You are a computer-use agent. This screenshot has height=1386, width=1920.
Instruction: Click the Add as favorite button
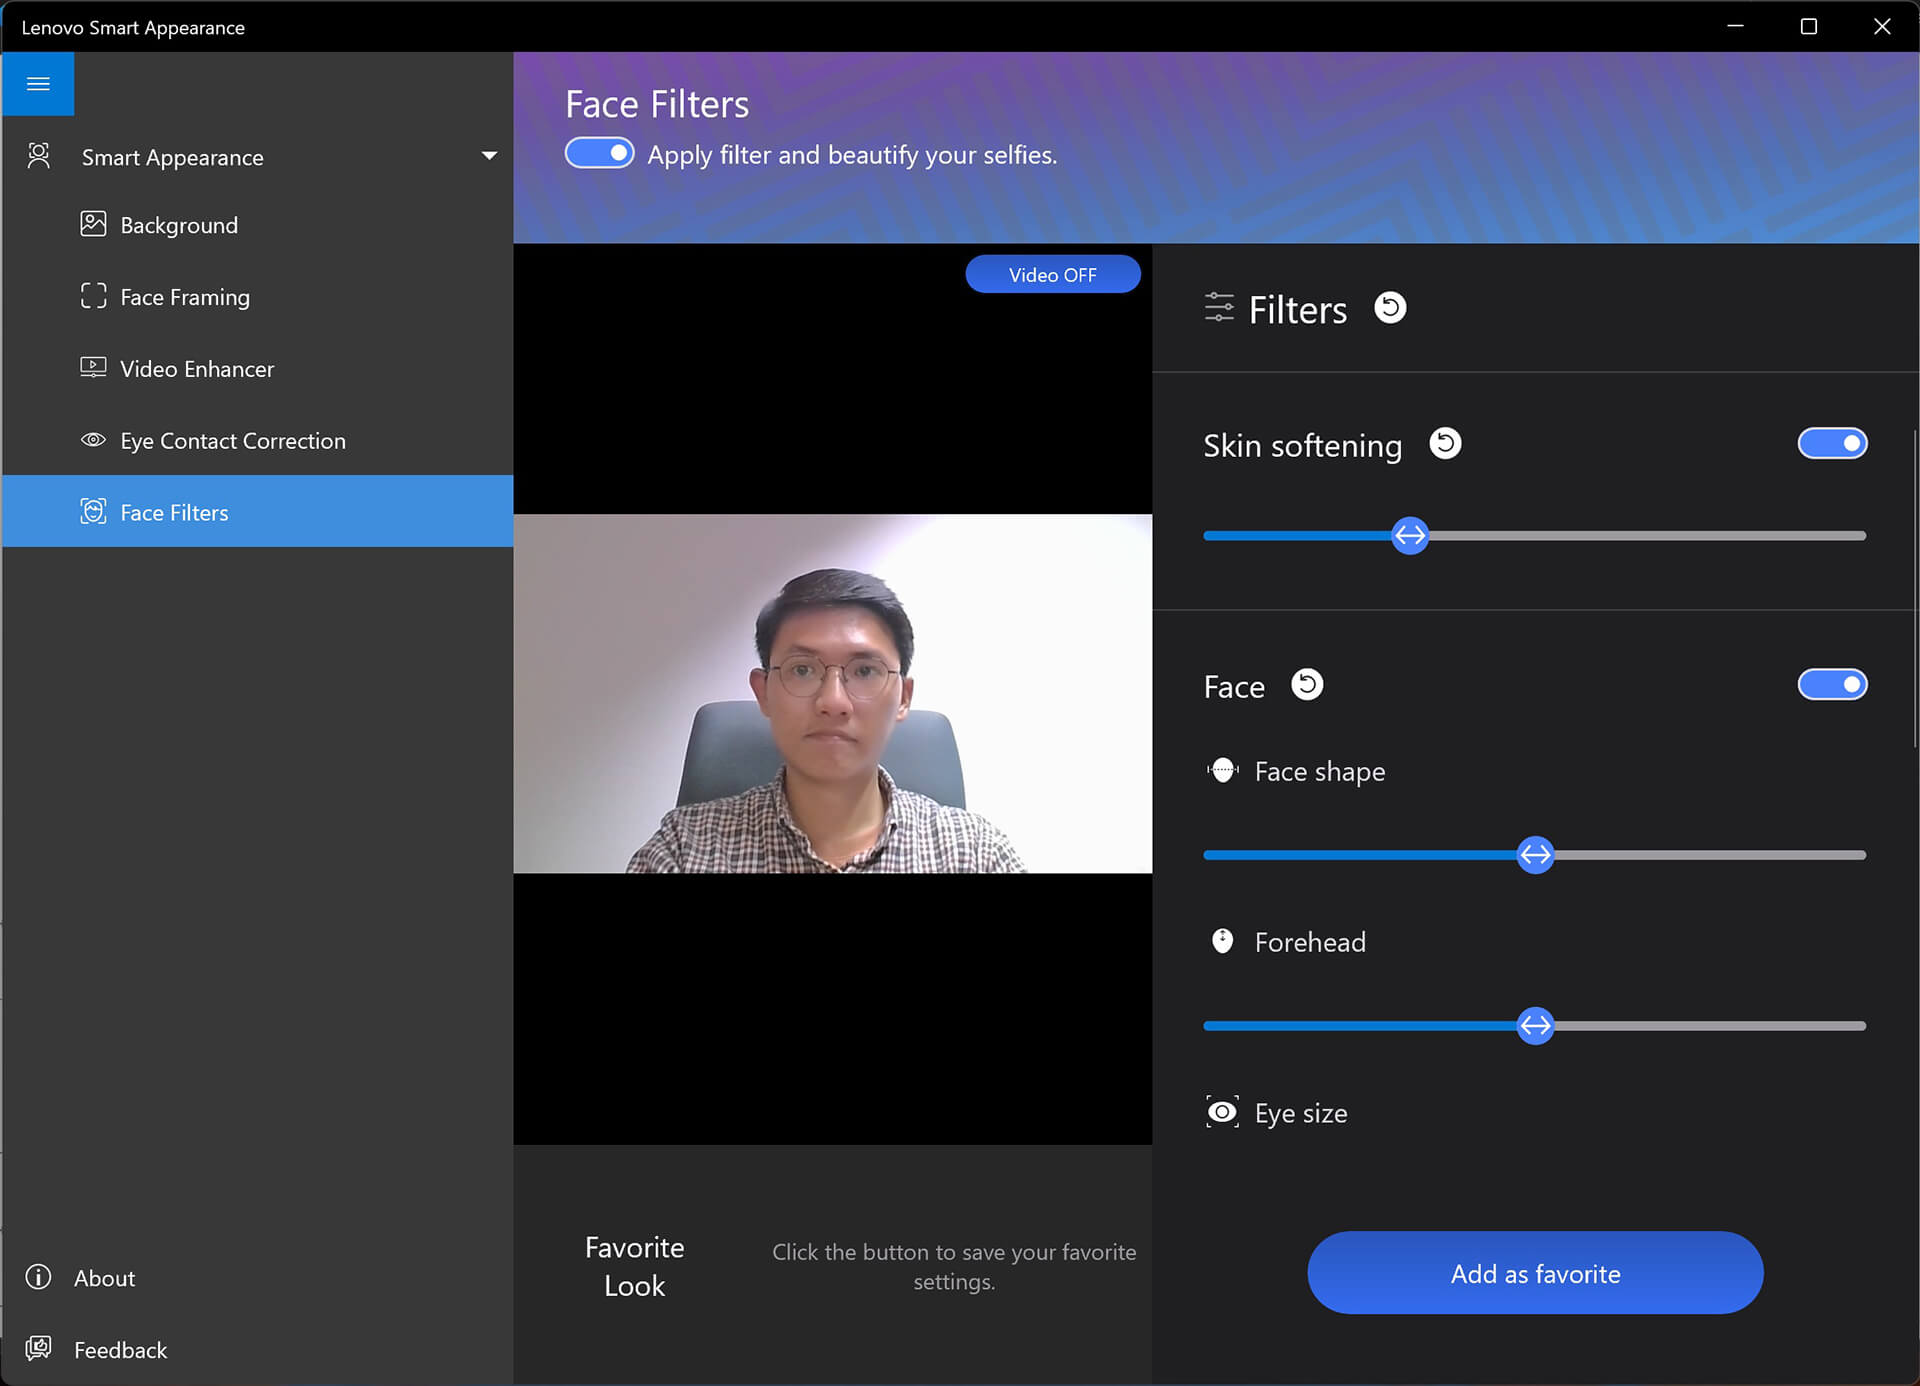click(x=1535, y=1273)
